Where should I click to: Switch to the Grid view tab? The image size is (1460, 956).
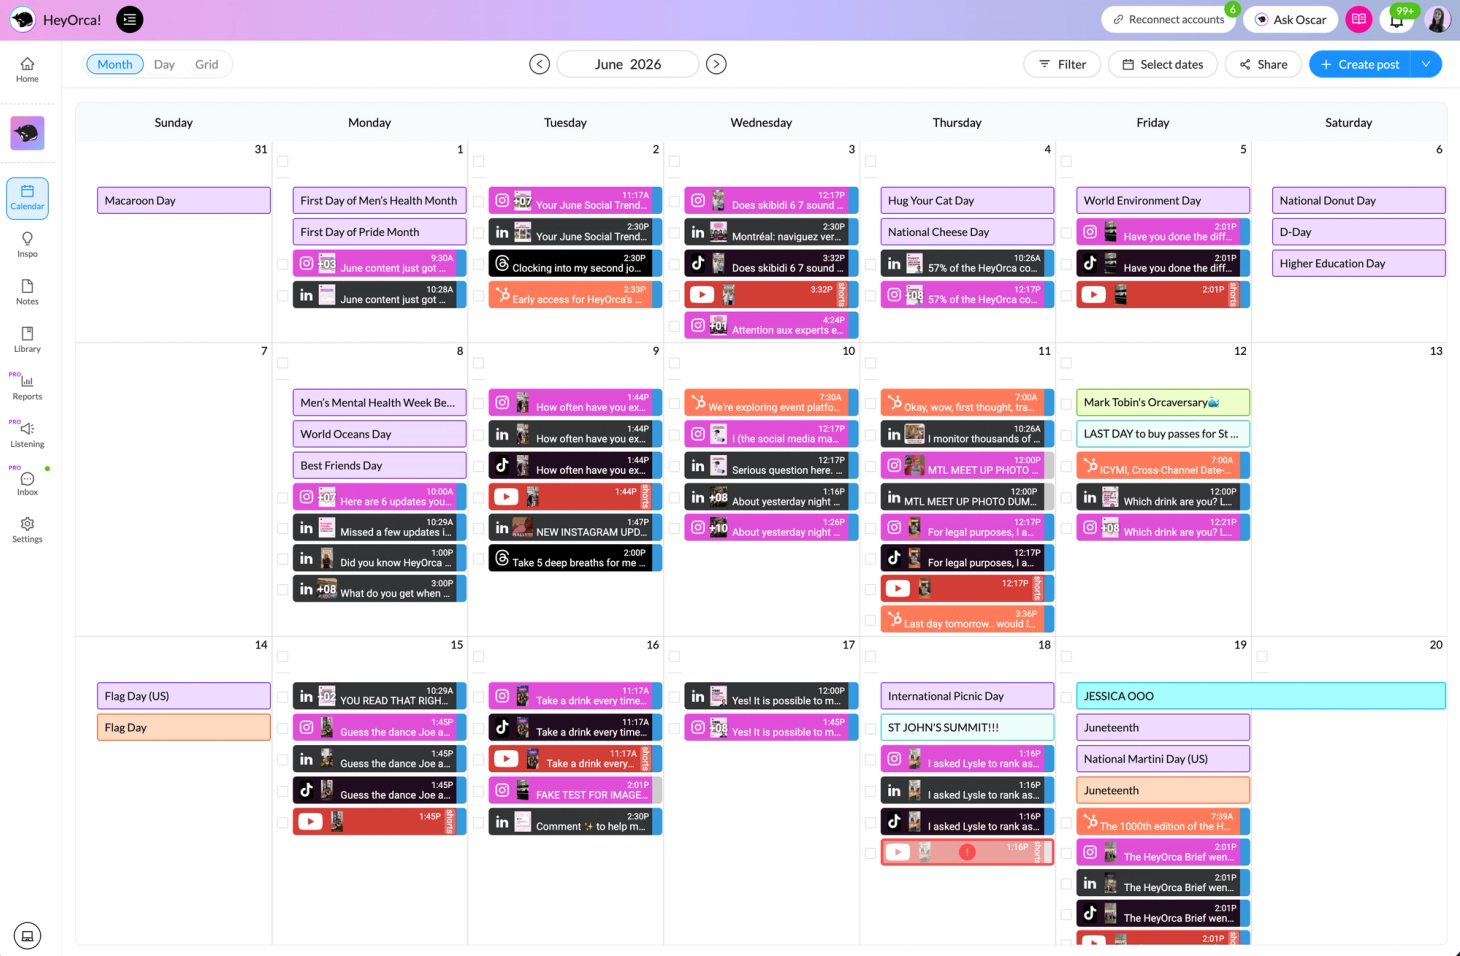(x=206, y=64)
